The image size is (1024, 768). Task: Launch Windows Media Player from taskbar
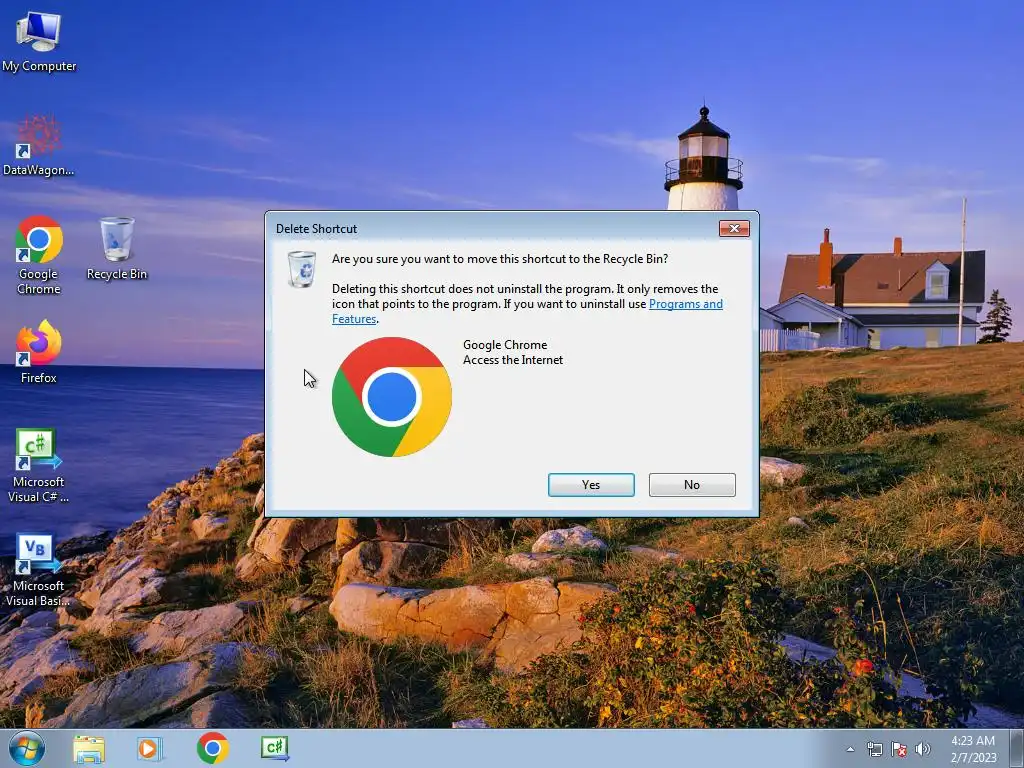(x=150, y=749)
